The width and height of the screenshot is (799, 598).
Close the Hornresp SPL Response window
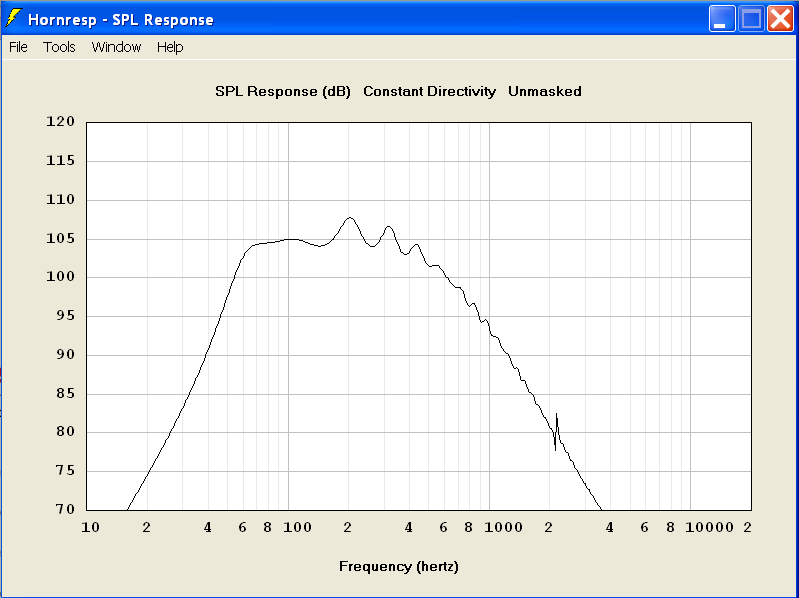(780, 19)
